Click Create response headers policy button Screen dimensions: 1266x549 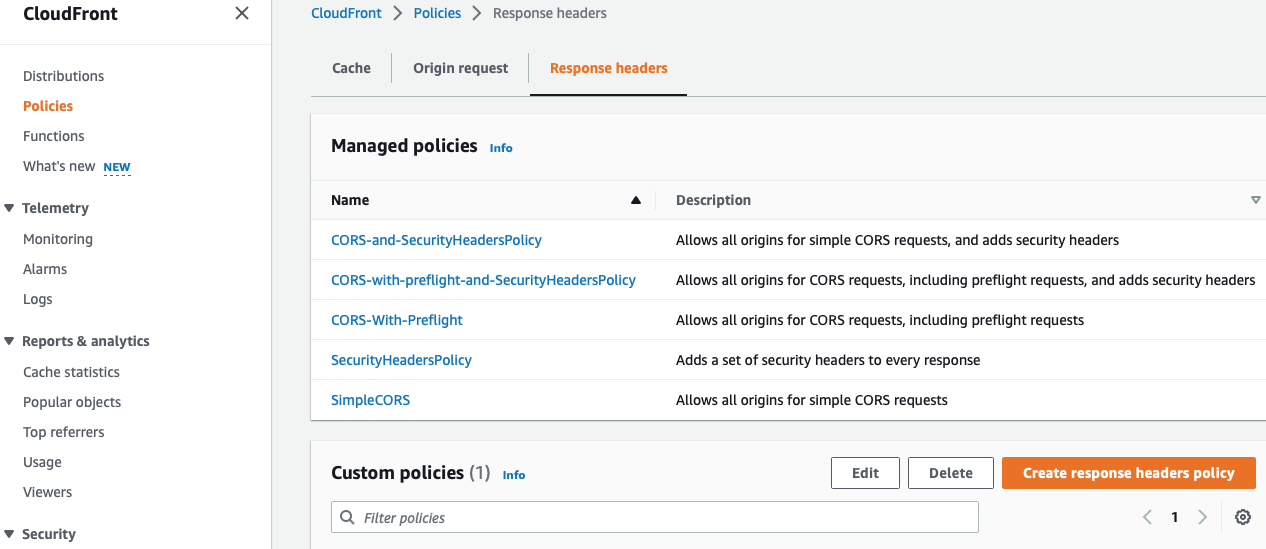[1129, 473]
